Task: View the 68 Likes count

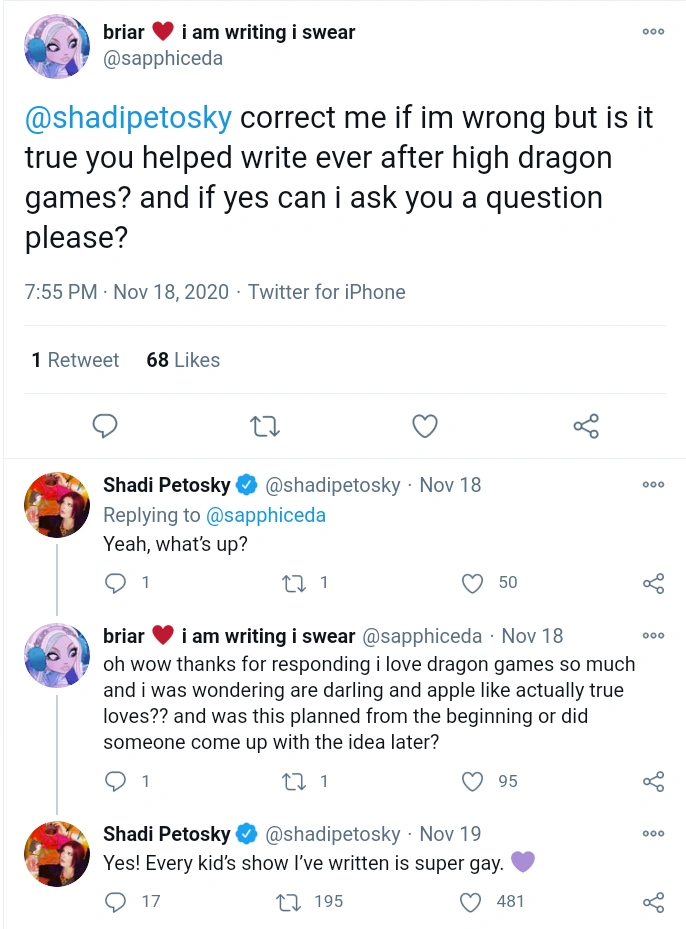Action: pyautogui.click(x=182, y=359)
